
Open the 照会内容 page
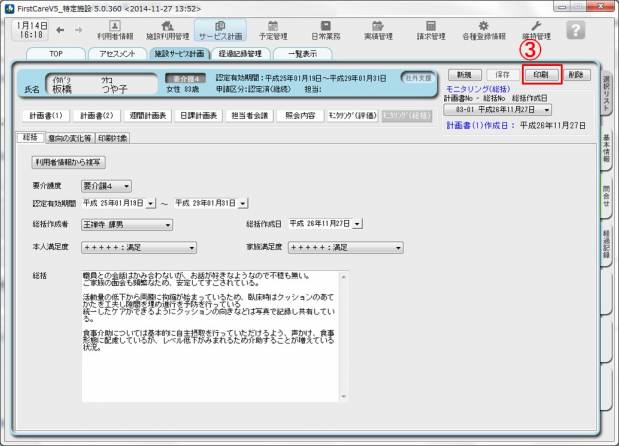click(300, 116)
